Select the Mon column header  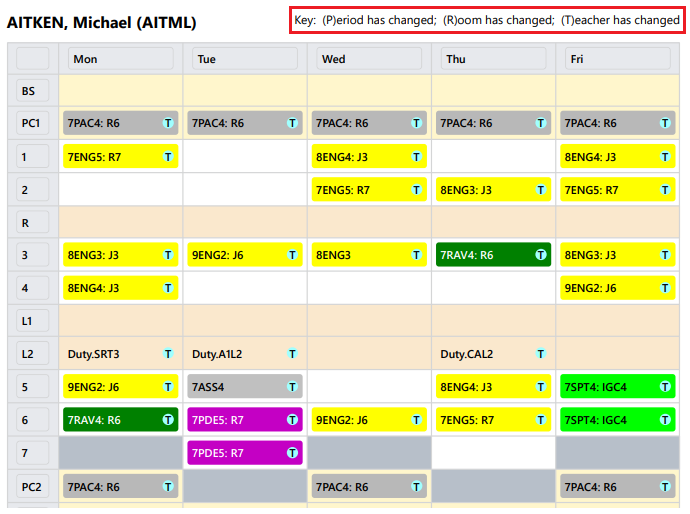[121, 59]
